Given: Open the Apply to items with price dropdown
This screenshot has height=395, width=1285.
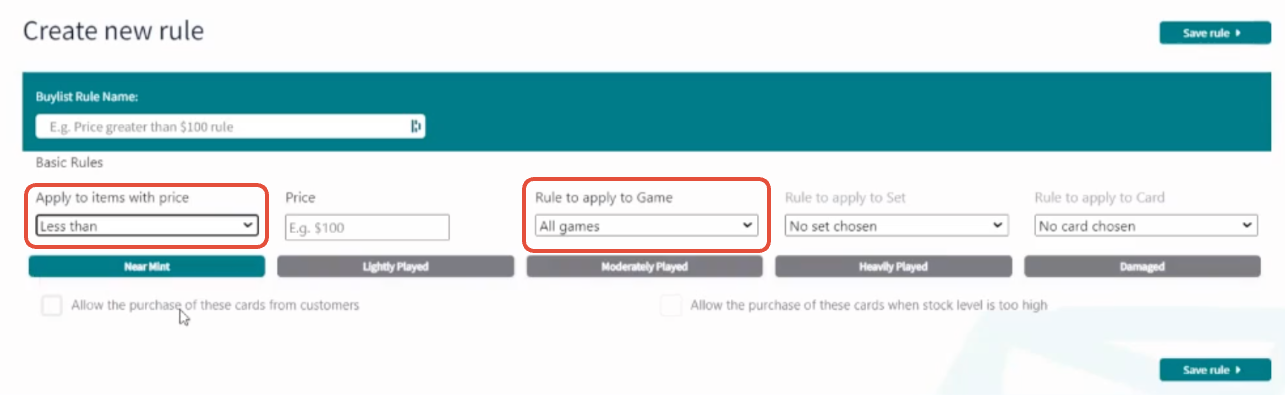Looking at the screenshot, I should [147, 226].
